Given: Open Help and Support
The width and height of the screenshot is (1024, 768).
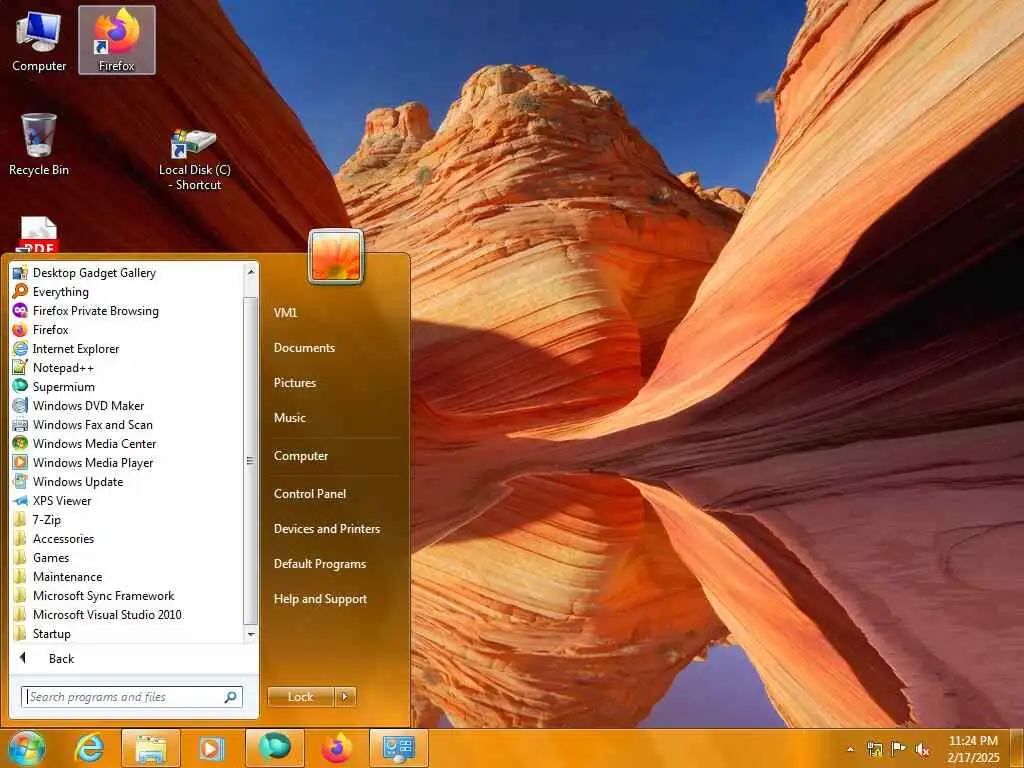Looking at the screenshot, I should click(x=320, y=599).
